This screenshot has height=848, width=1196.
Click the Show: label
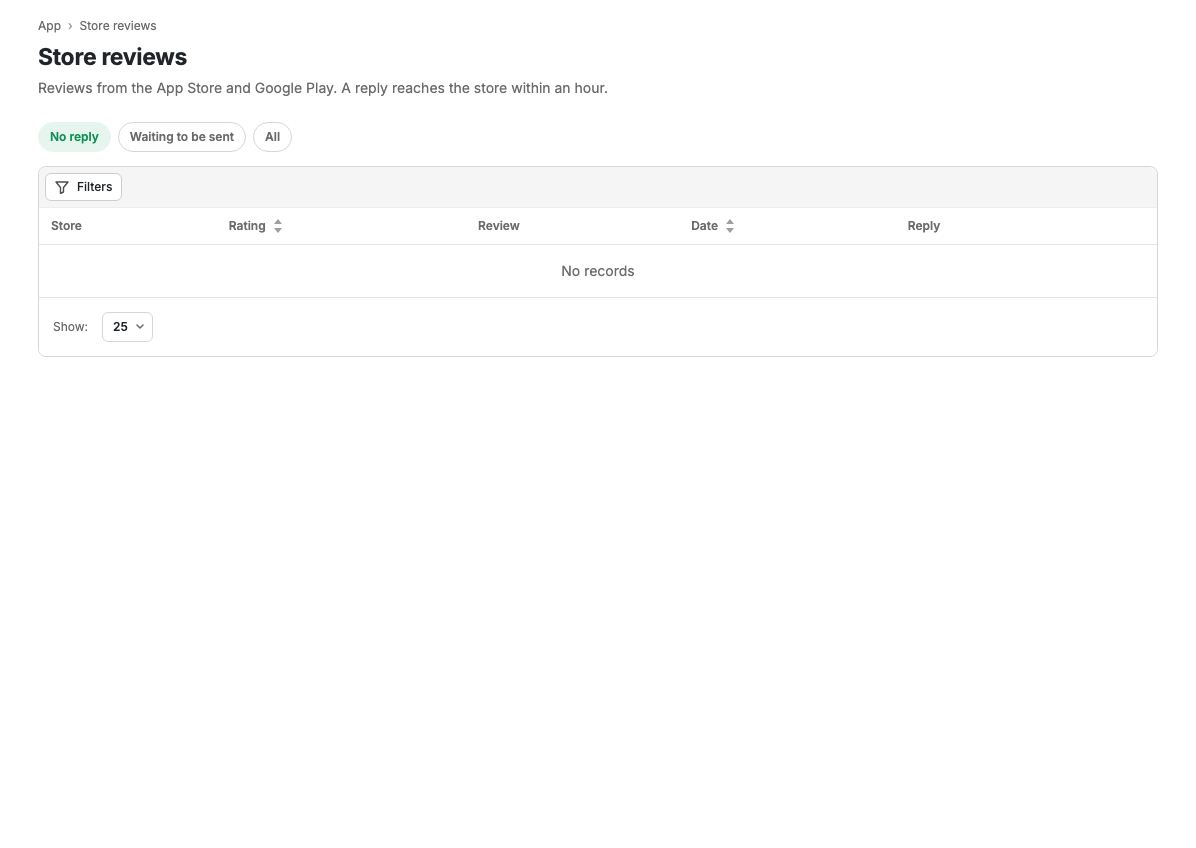(70, 327)
